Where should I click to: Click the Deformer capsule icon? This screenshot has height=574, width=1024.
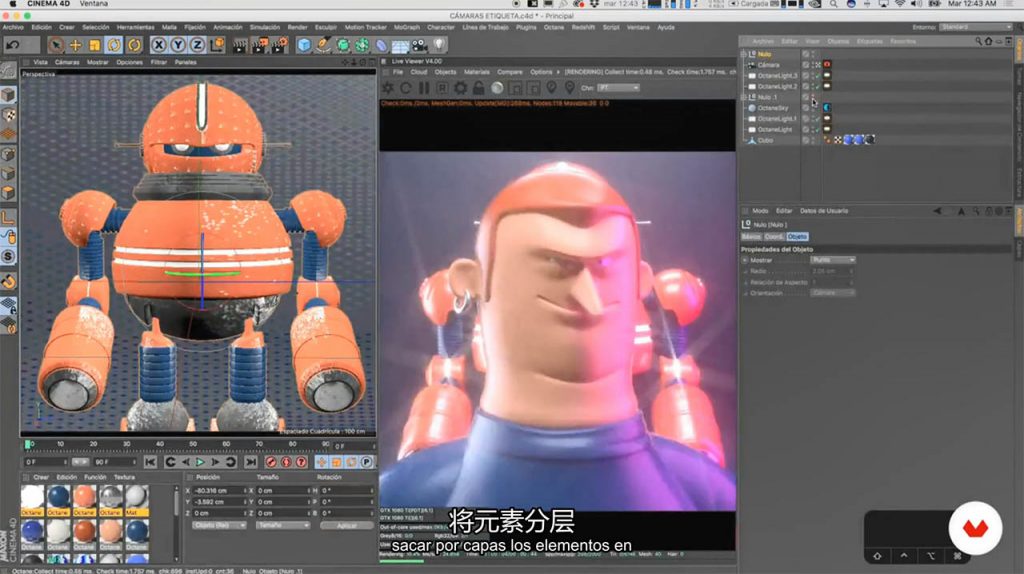point(381,45)
